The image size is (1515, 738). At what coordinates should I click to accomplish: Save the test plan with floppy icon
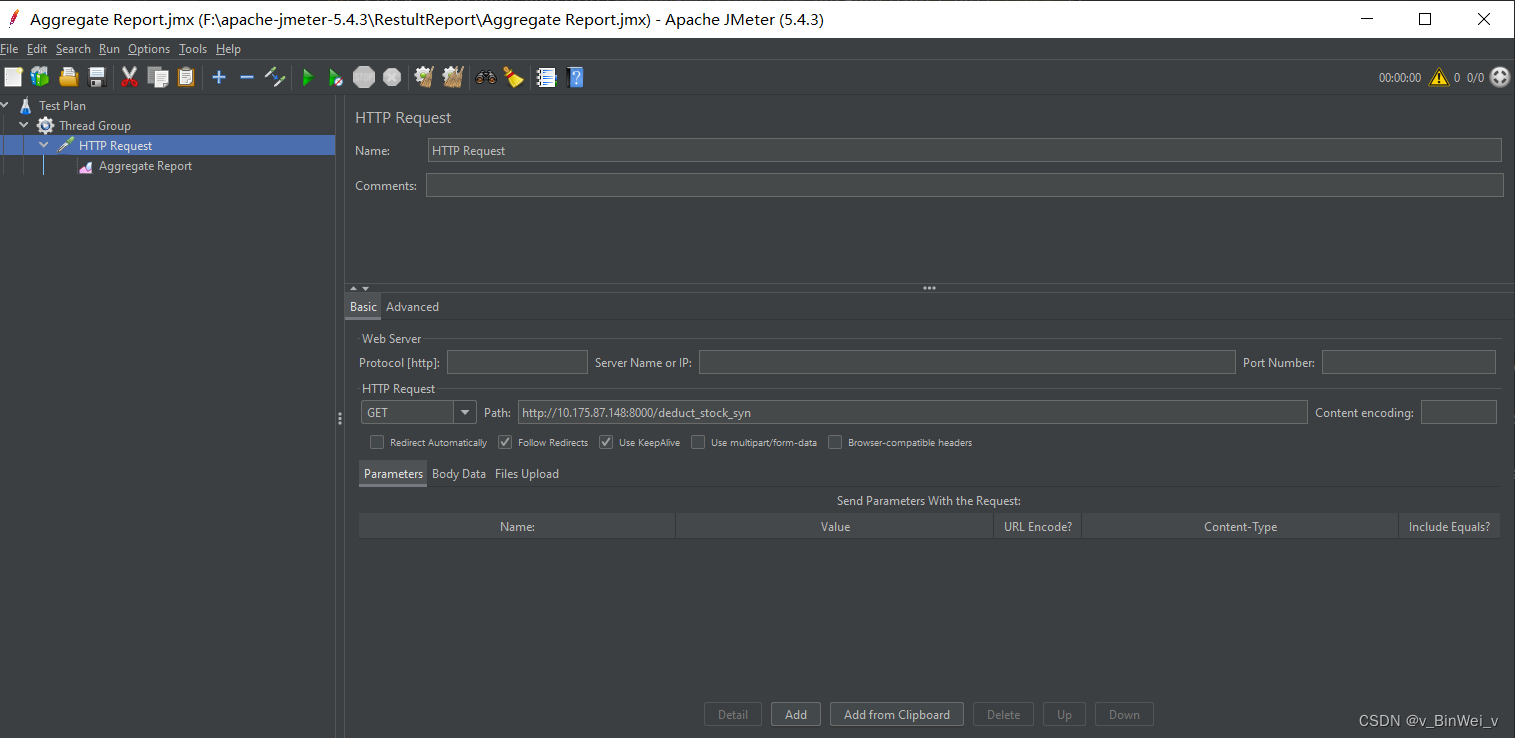(97, 77)
